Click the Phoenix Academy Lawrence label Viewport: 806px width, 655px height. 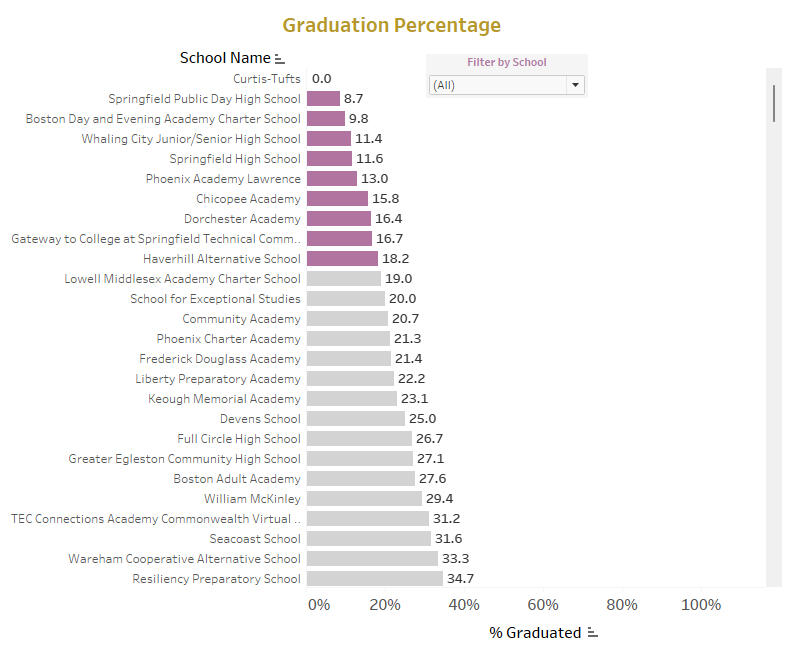pos(223,179)
